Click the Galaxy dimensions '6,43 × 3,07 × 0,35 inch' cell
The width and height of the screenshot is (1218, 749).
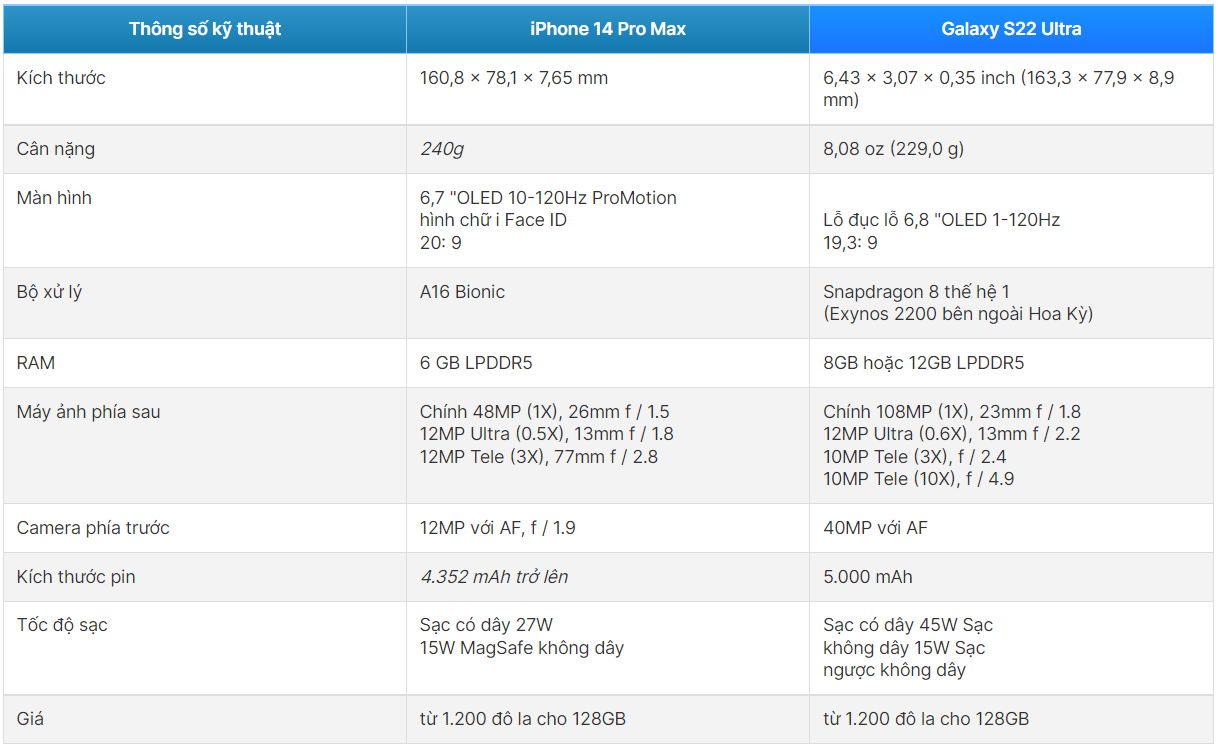(x=1011, y=89)
